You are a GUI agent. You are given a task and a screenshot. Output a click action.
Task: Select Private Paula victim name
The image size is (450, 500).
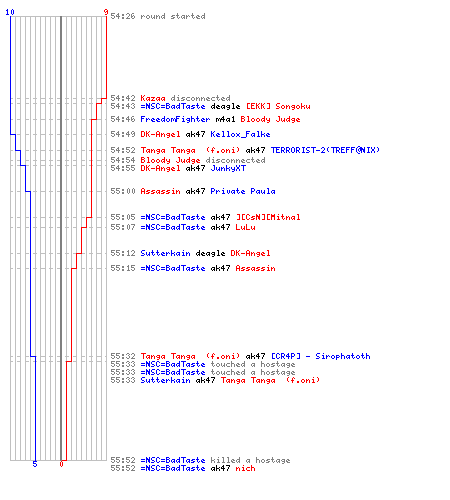coord(243,191)
